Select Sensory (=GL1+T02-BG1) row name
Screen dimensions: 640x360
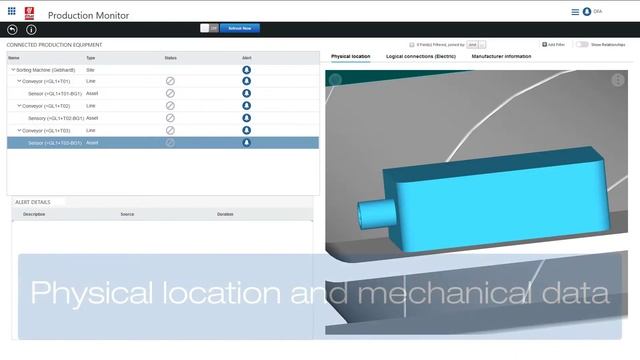point(56,118)
